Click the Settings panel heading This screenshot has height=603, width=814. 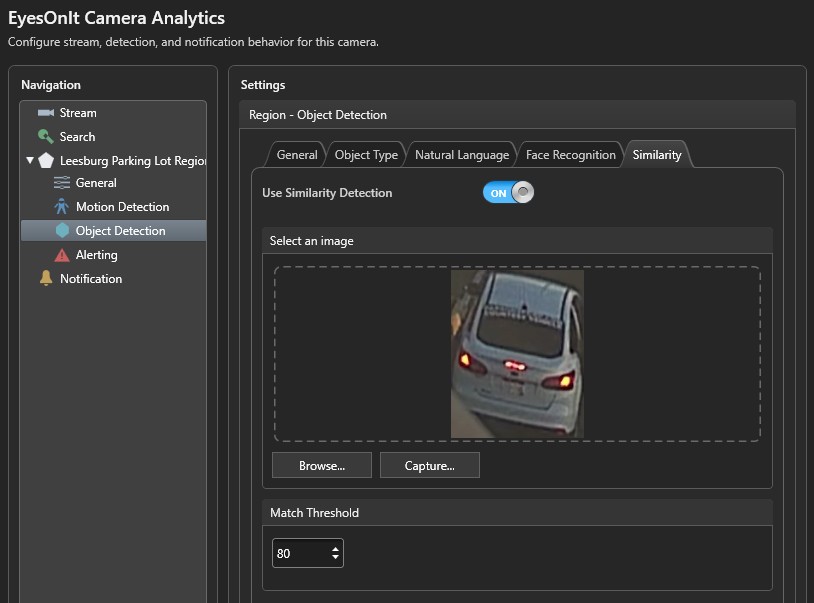(x=263, y=85)
